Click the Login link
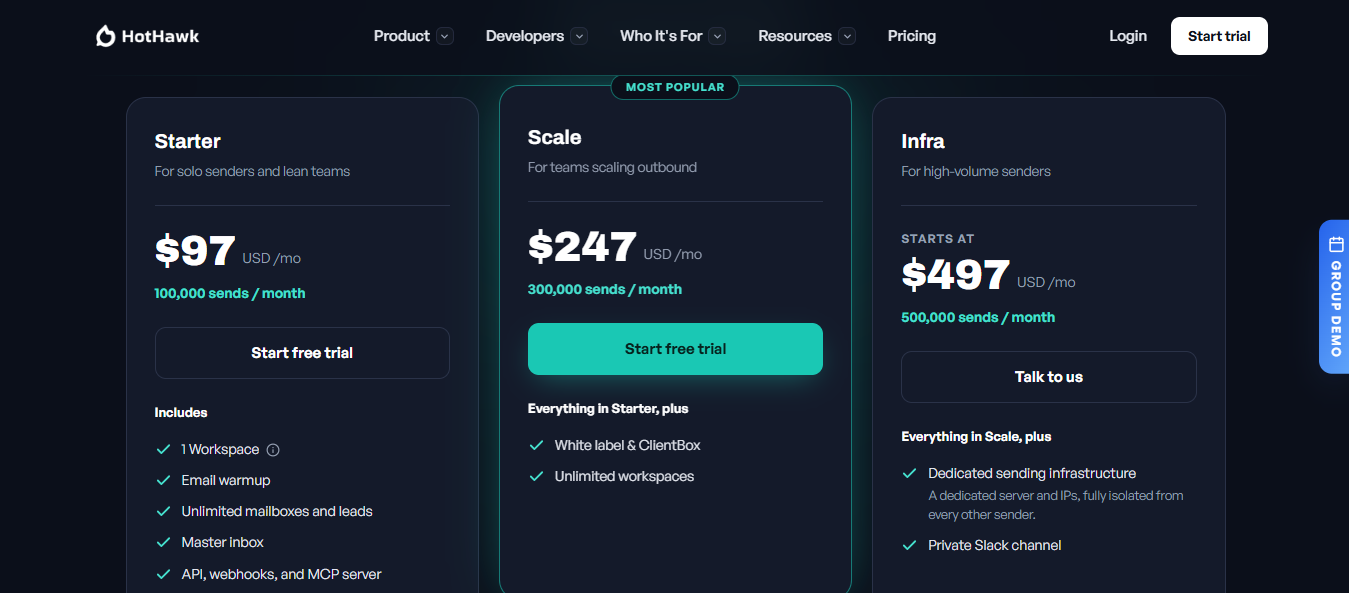 pos(1128,36)
